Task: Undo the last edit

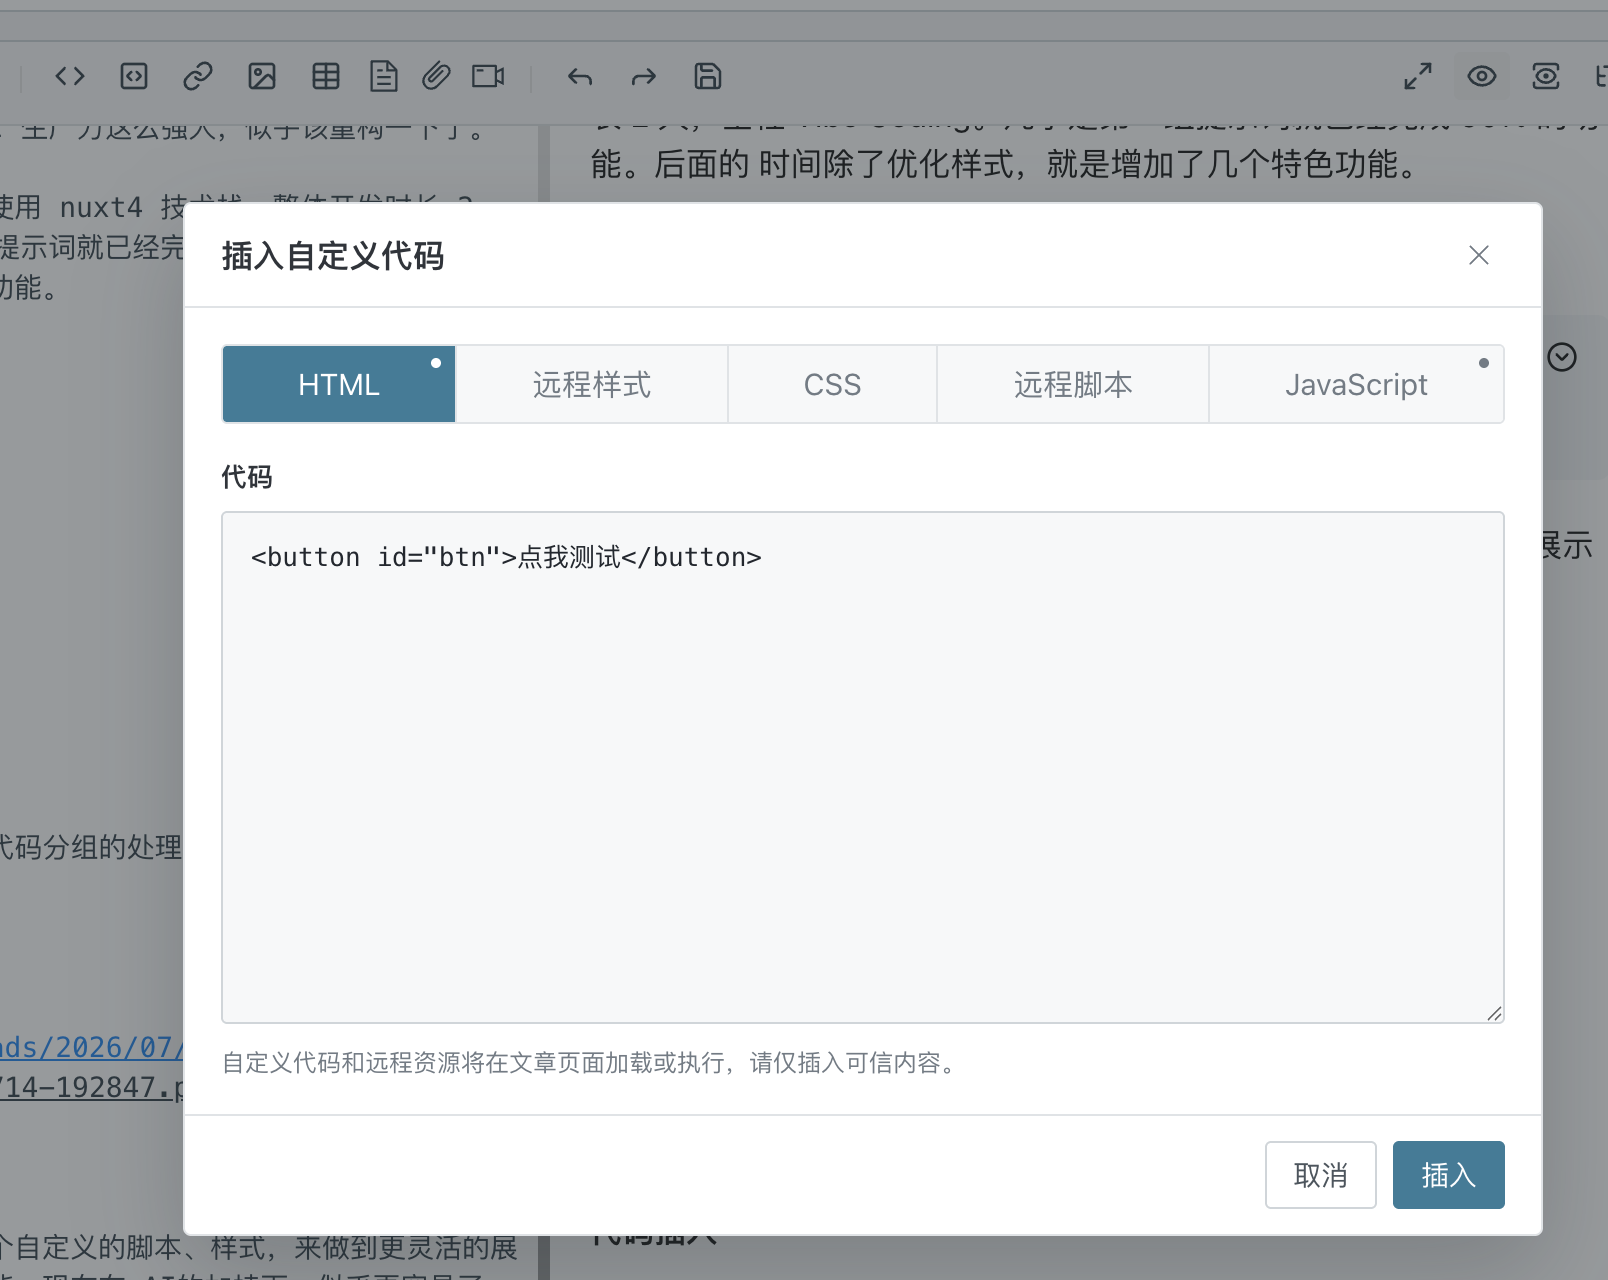Action: (x=580, y=76)
